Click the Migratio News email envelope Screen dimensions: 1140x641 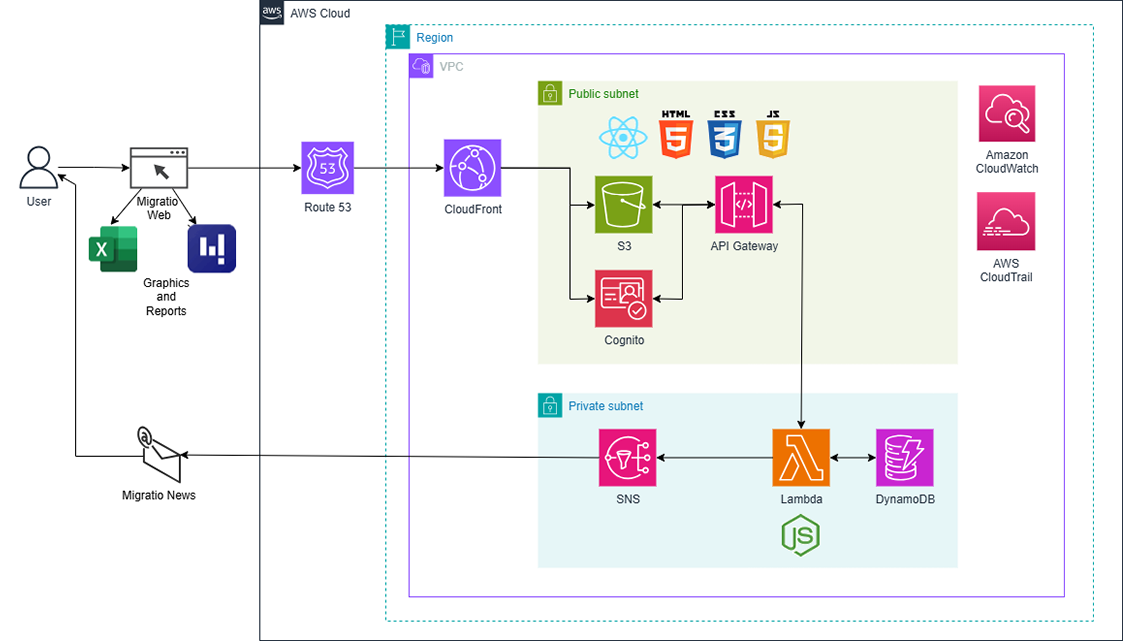(160, 456)
